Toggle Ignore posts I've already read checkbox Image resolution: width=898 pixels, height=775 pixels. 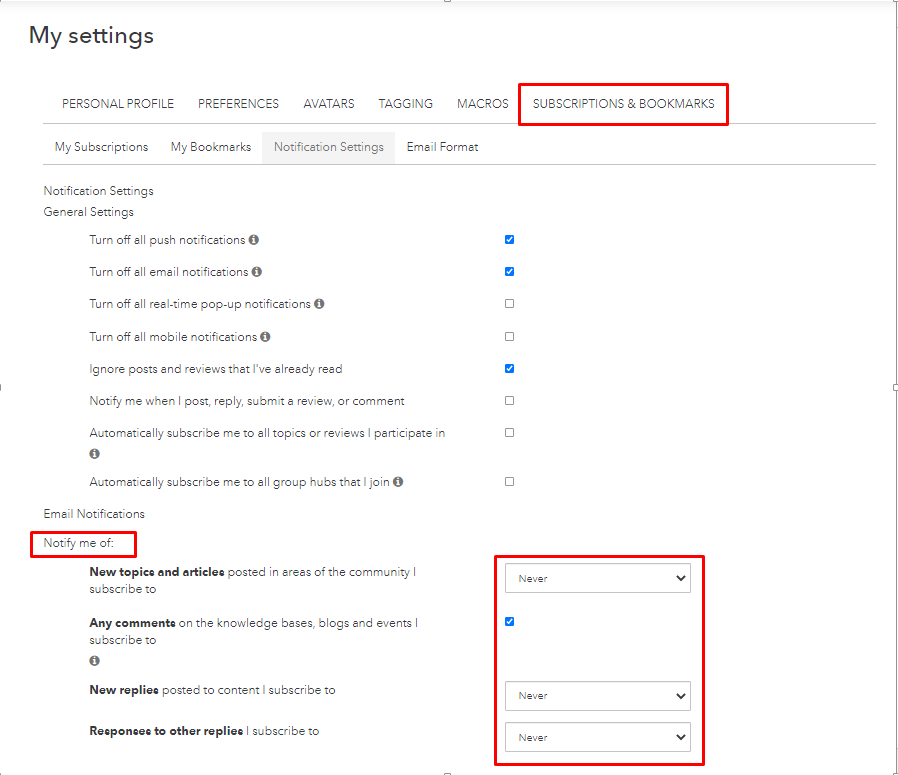[x=510, y=369]
